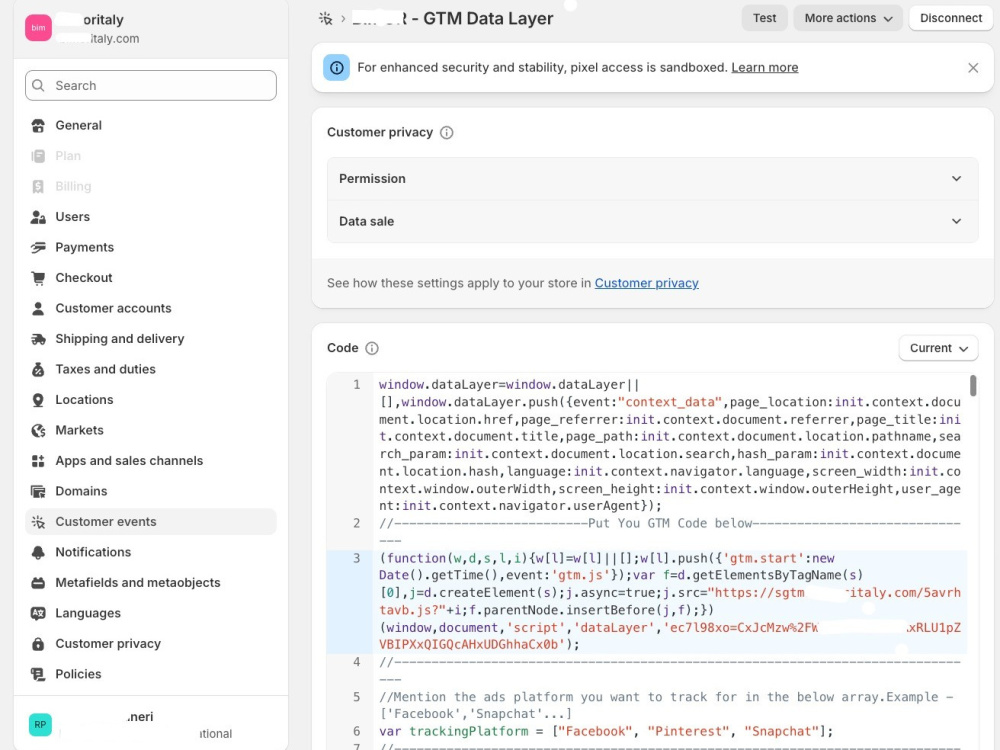1000x750 pixels.
Task: Click the var trackingPlatform code line
Action: pos(606,732)
